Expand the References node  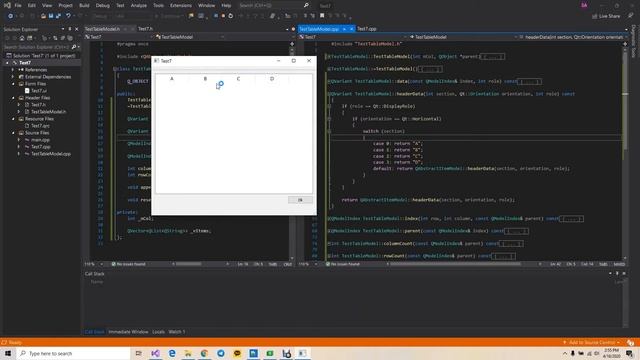coord(13,70)
